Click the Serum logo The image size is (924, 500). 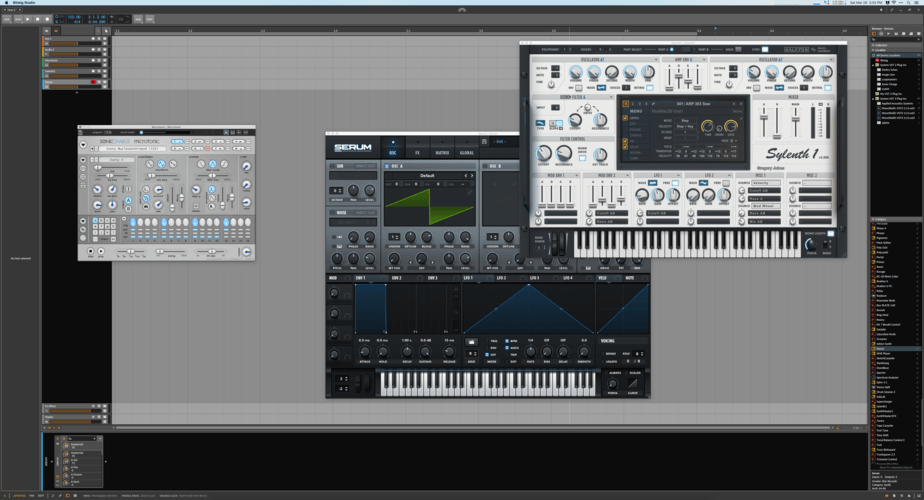352,147
